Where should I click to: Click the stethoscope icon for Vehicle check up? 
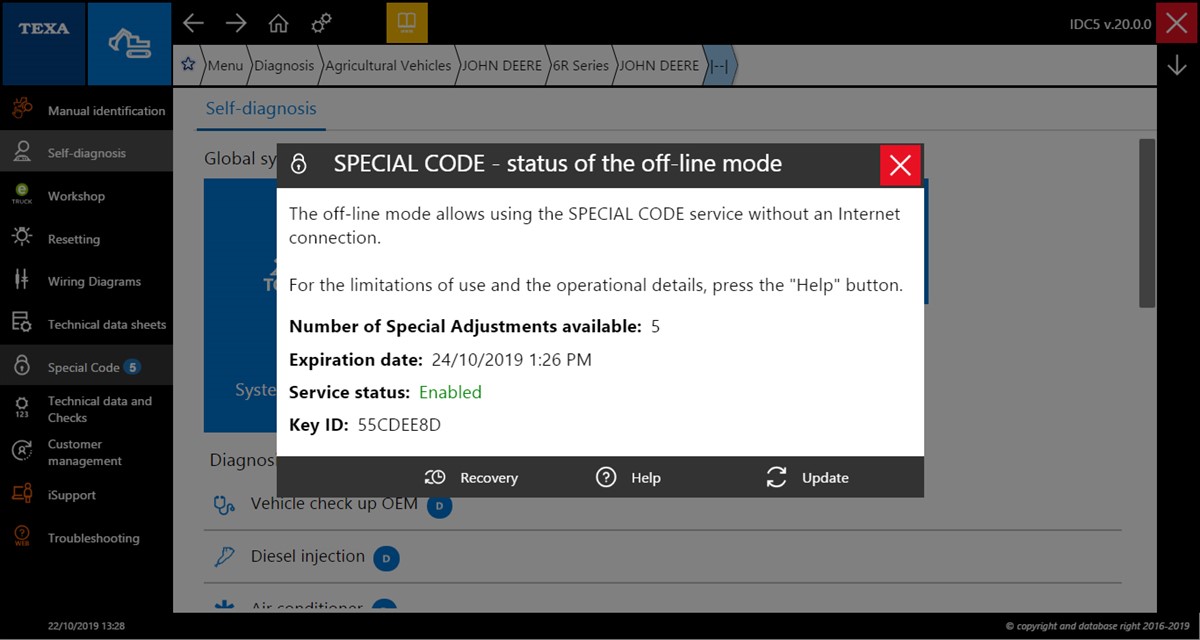pos(225,504)
